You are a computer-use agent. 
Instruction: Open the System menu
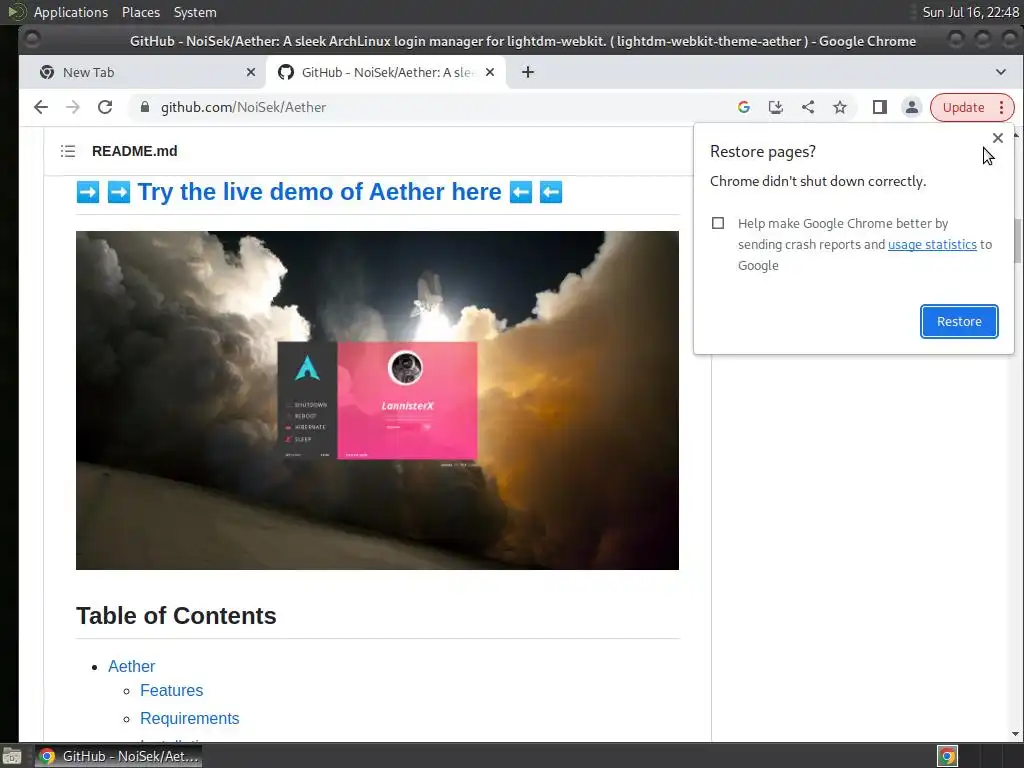click(195, 12)
